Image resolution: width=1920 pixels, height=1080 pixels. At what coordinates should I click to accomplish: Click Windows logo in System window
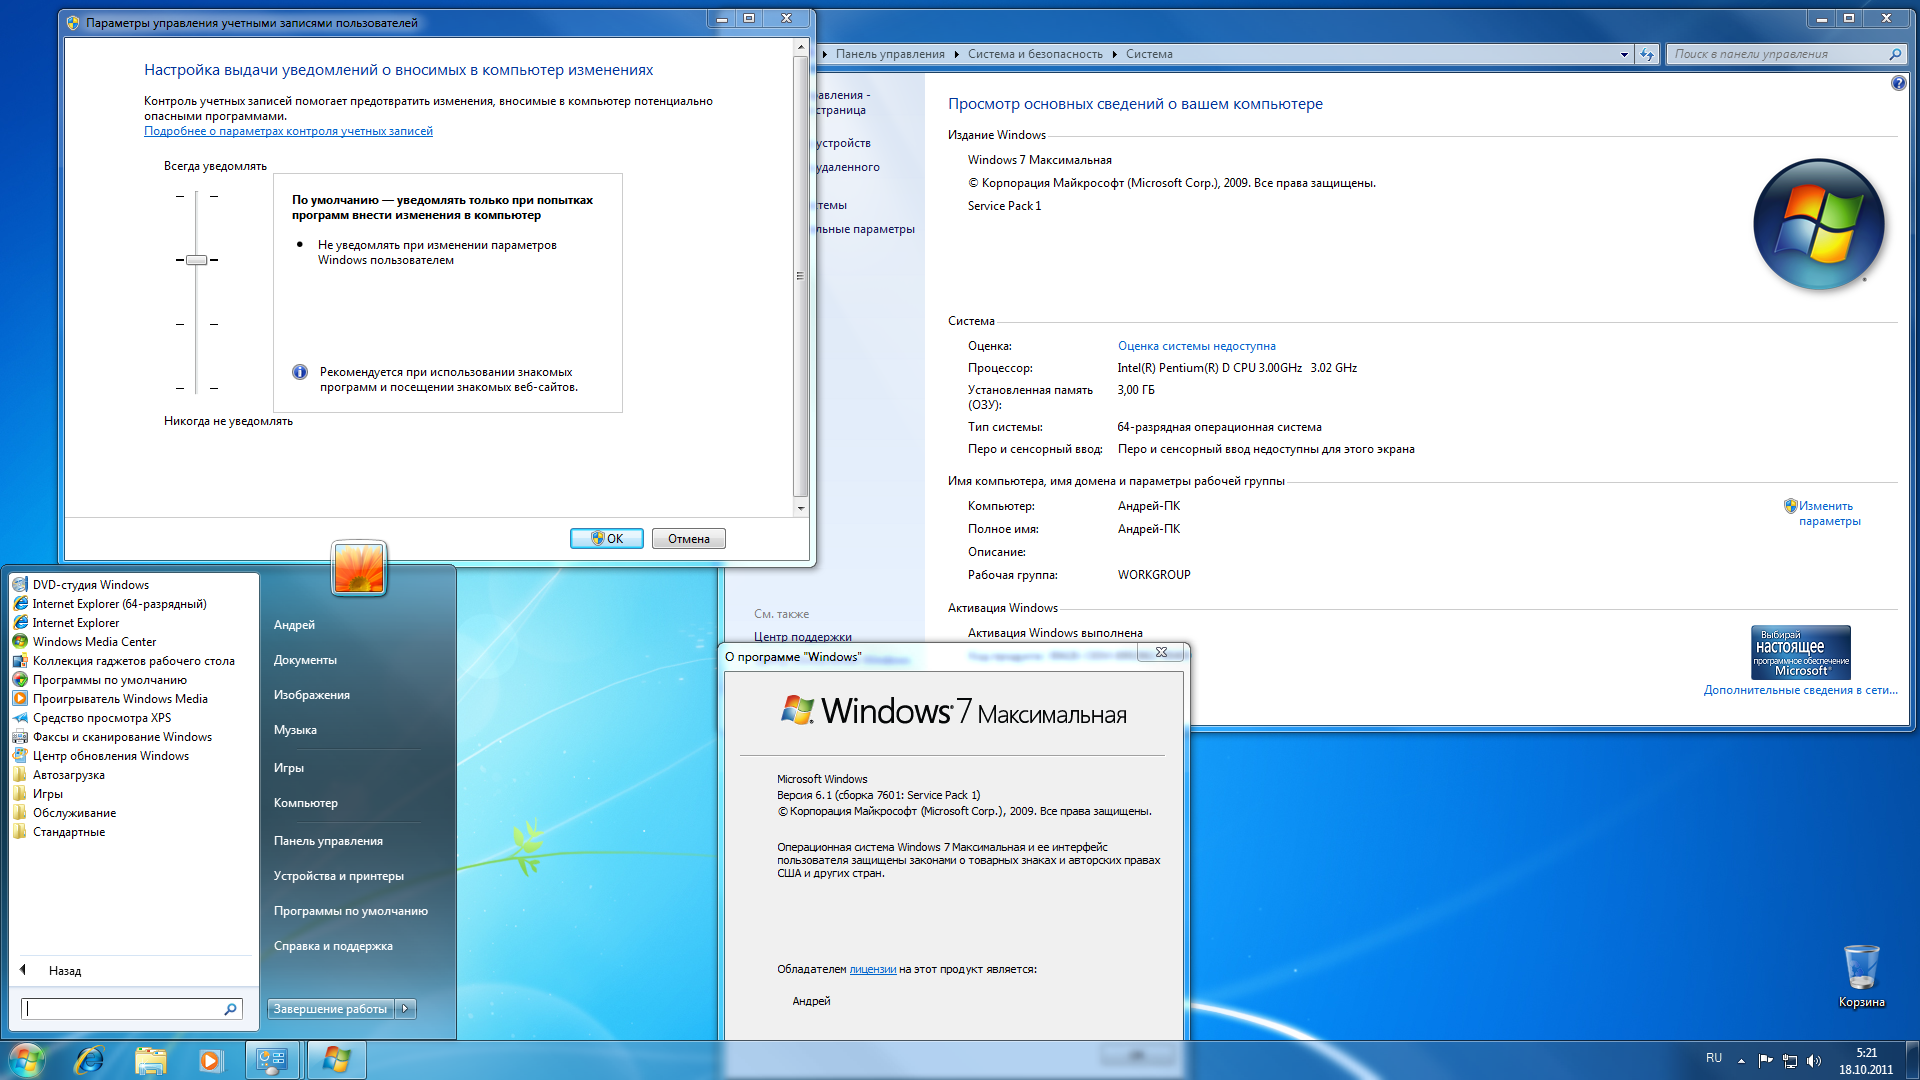[1819, 224]
